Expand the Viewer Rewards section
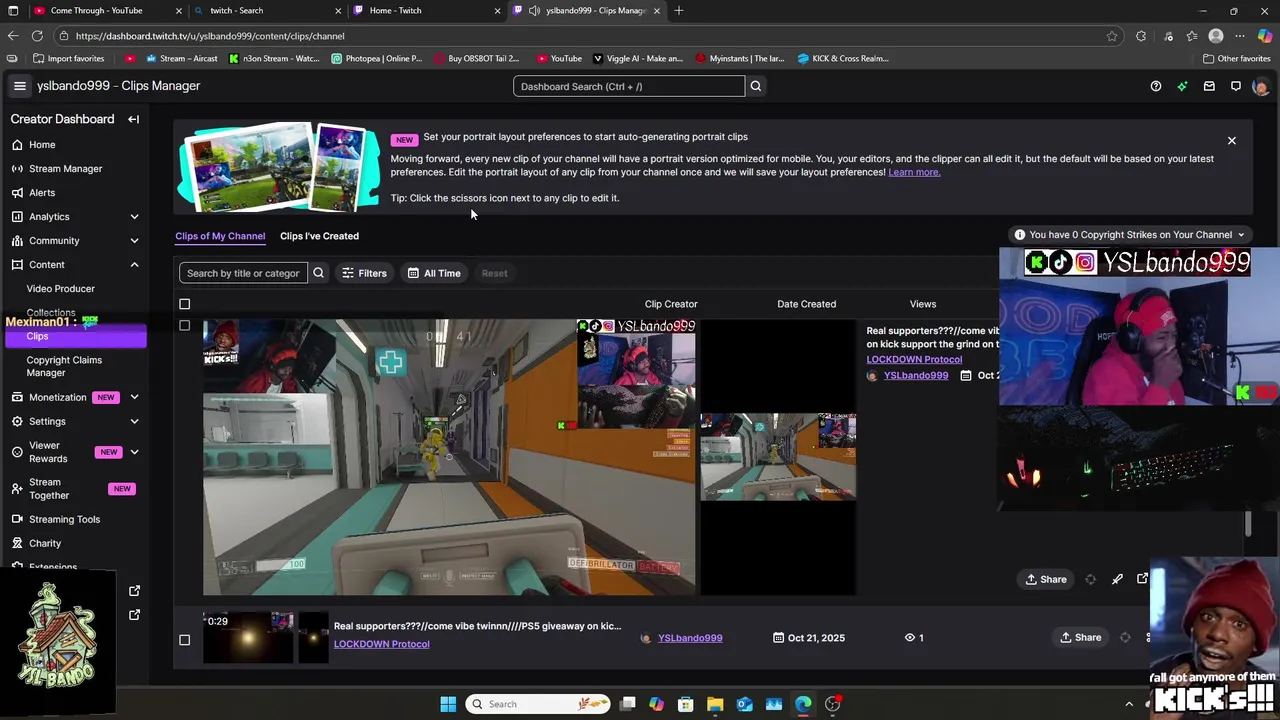The height and width of the screenshot is (720, 1280). [x=134, y=452]
